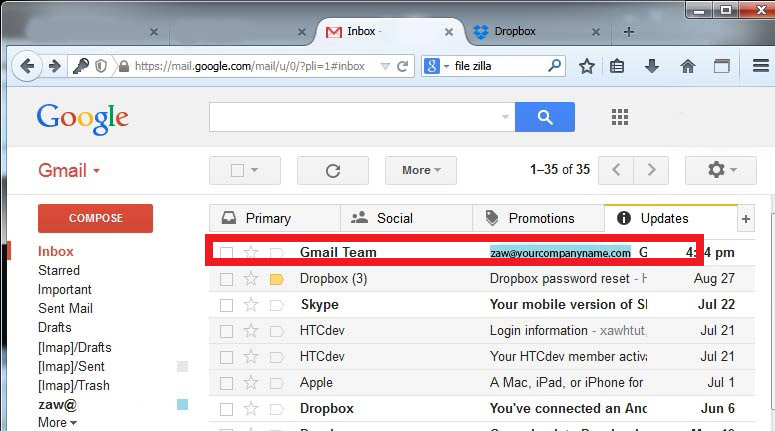Viewport: 775px width, 431px height.
Task: Refresh the Gmail inbox
Action: point(333,171)
